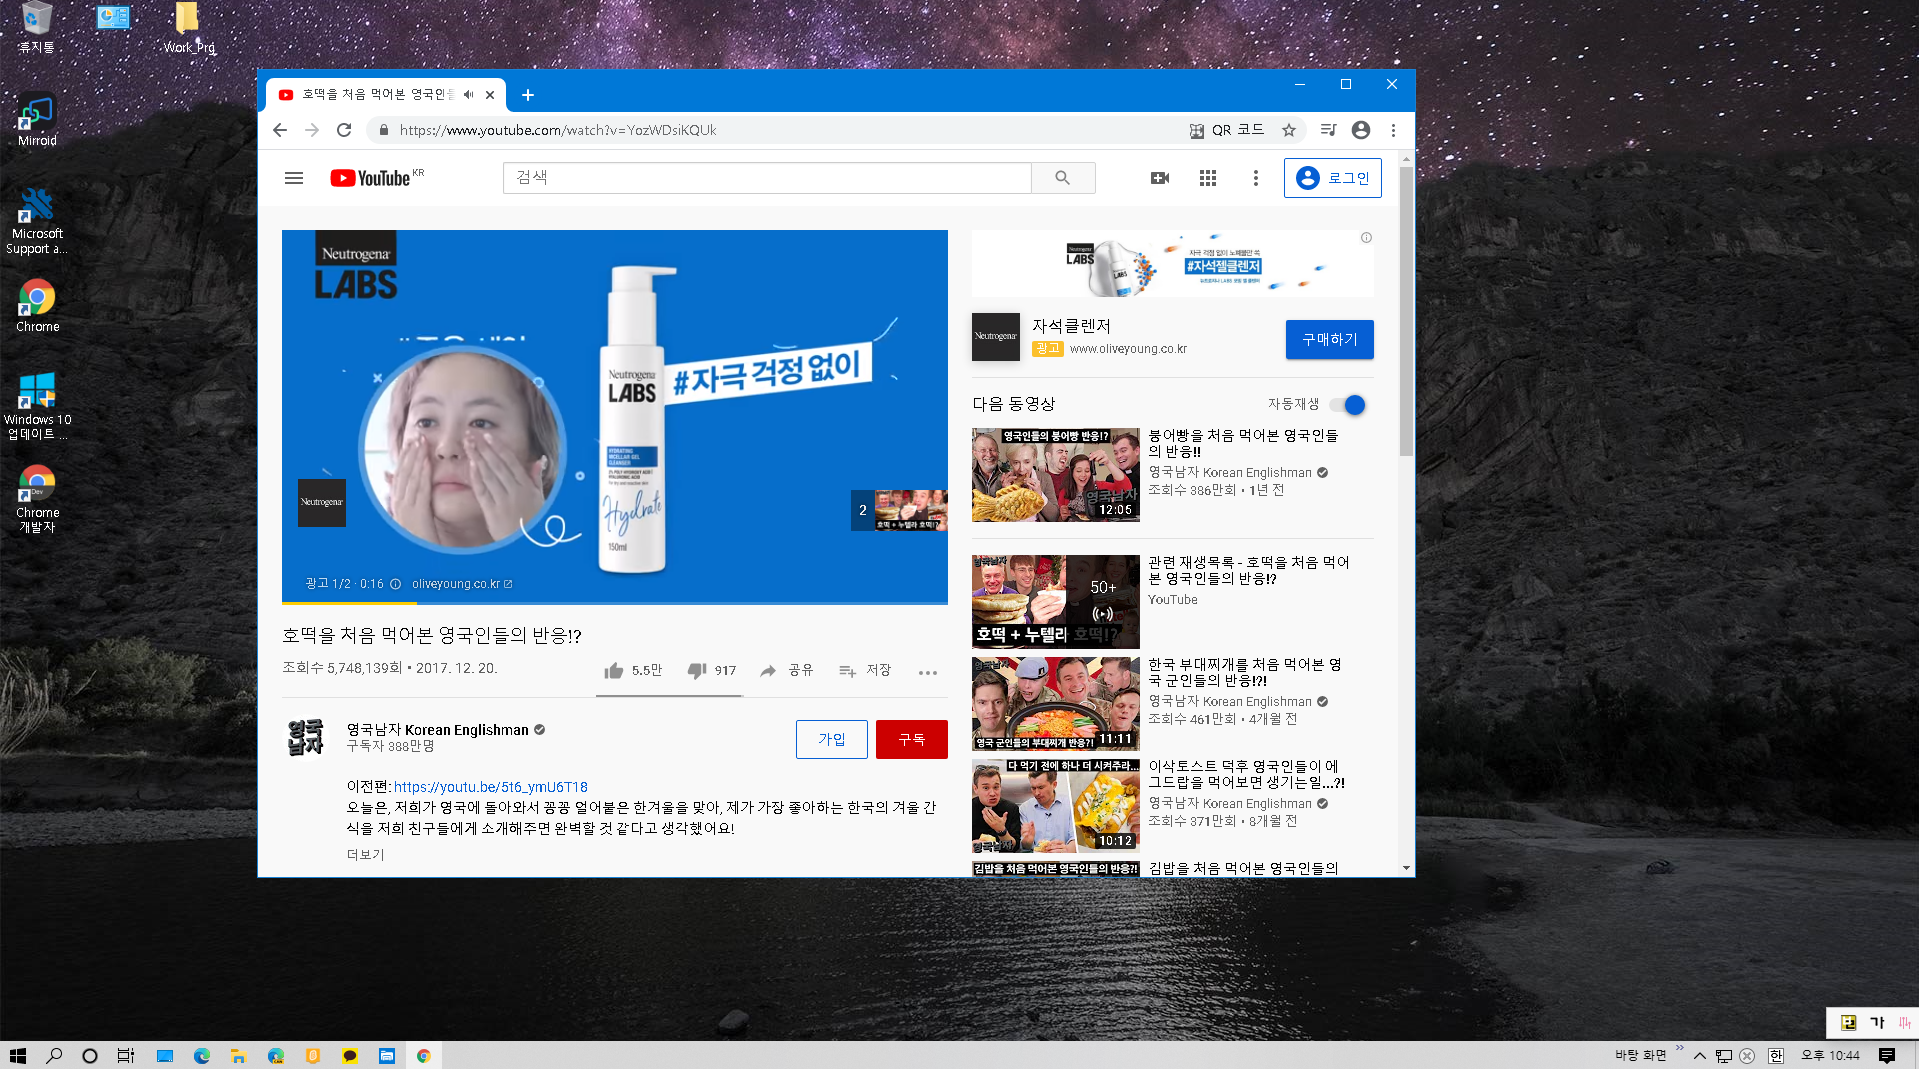Click the search magnifier icon
This screenshot has width=1919, height=1069.
pyautogui.click(x=1062, y=177)
